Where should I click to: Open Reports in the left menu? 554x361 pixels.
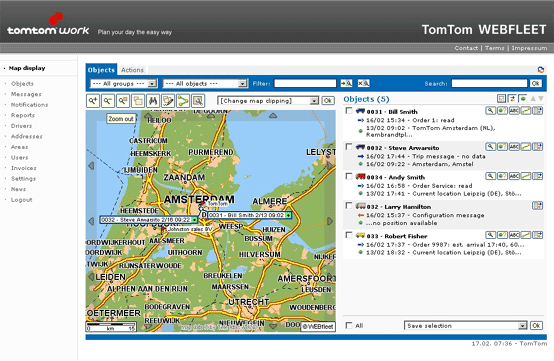(x=23, y=116)
